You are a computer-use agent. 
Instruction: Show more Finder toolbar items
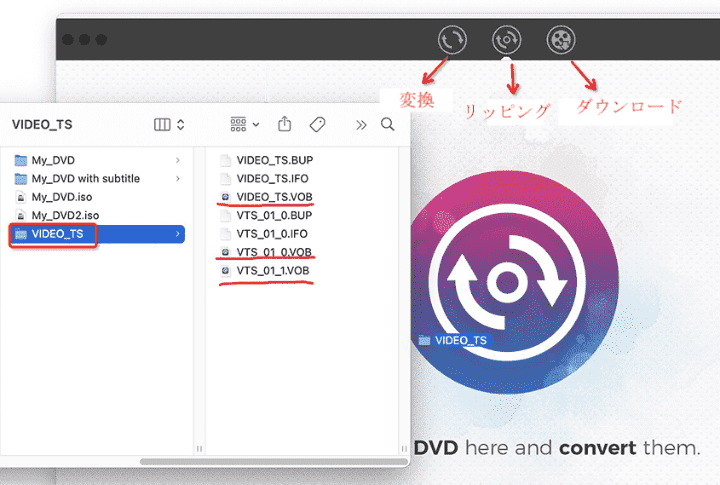(361, 125)
